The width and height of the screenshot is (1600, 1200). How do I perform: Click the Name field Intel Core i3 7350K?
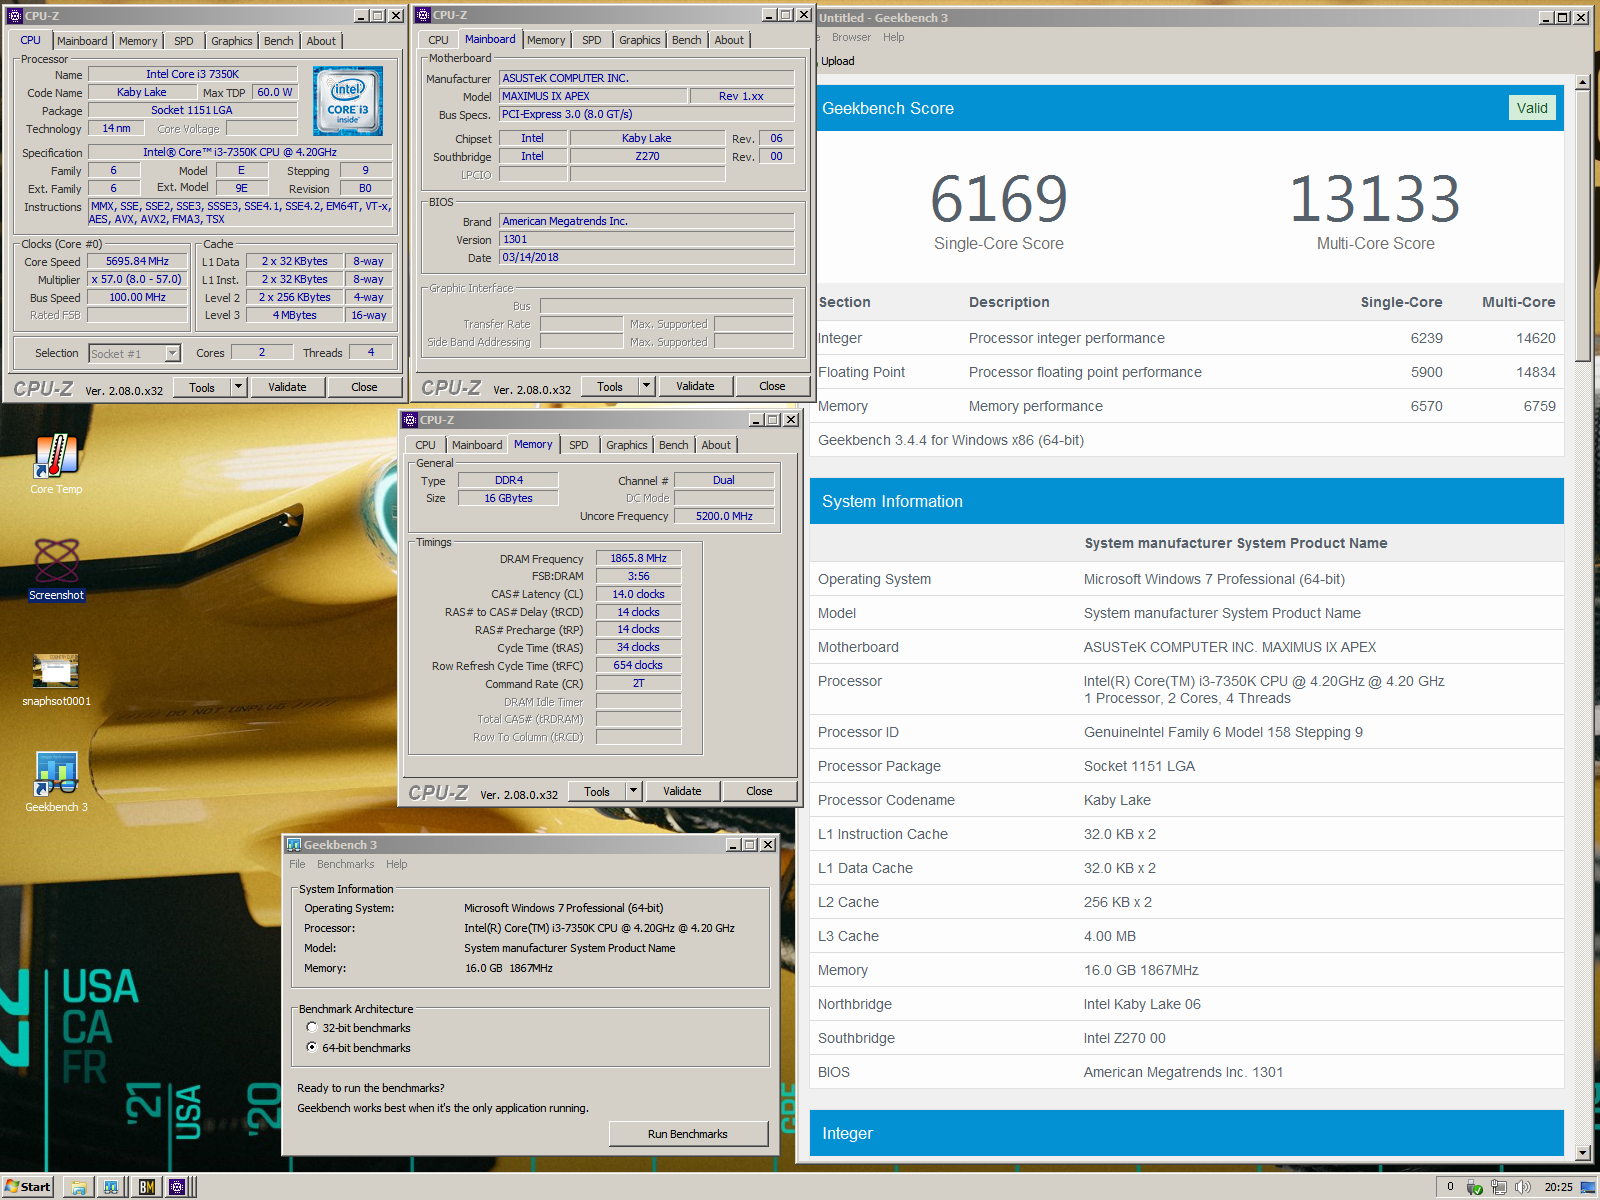(192, 74)
